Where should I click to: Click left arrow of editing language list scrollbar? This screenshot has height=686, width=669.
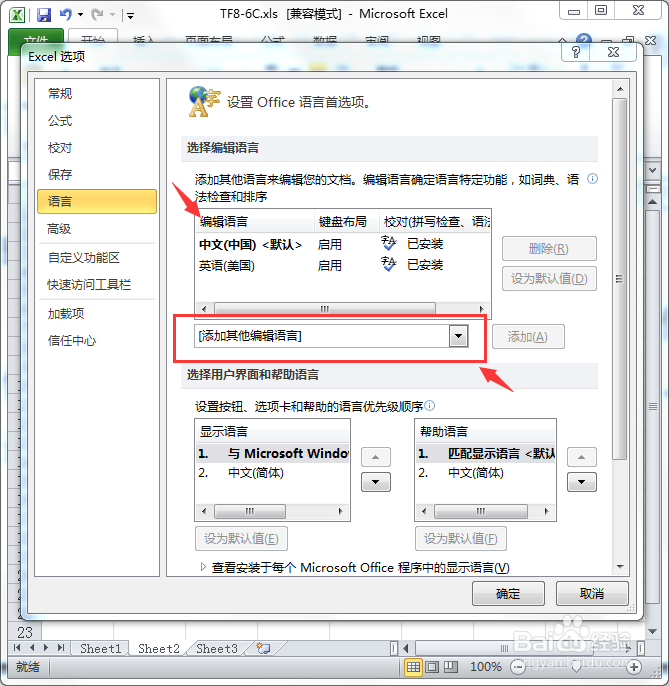point(204,308)
